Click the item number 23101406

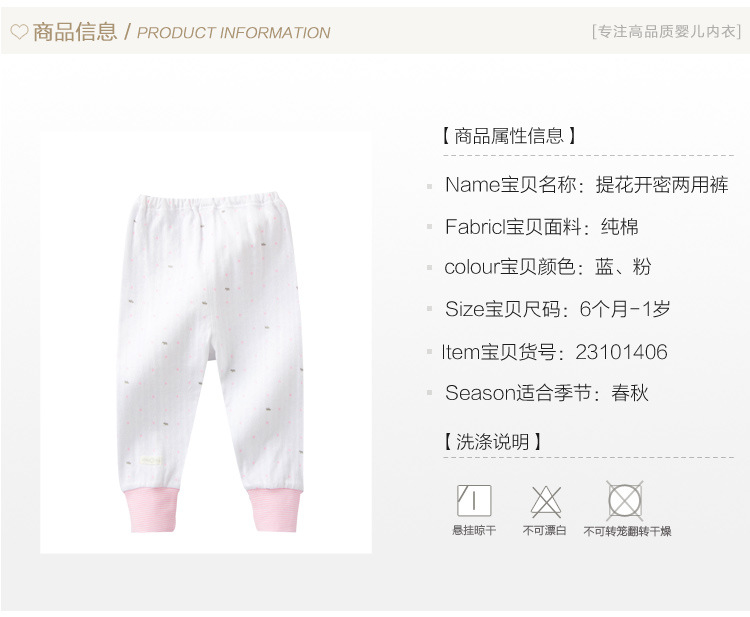(621, 352)
